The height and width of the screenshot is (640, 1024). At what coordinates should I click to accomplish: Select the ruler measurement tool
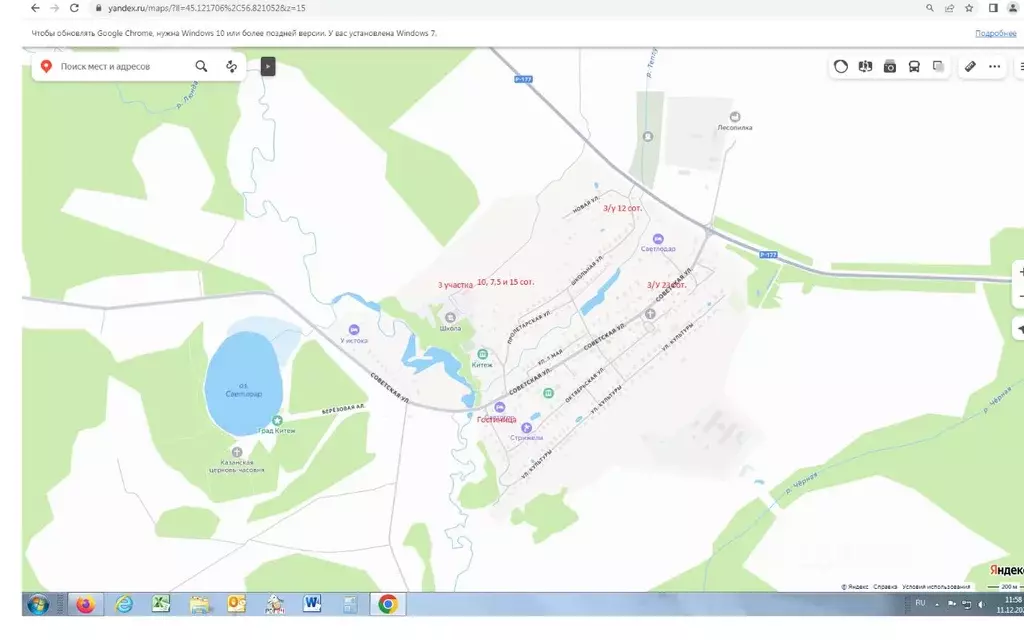[x=970, y=66]
